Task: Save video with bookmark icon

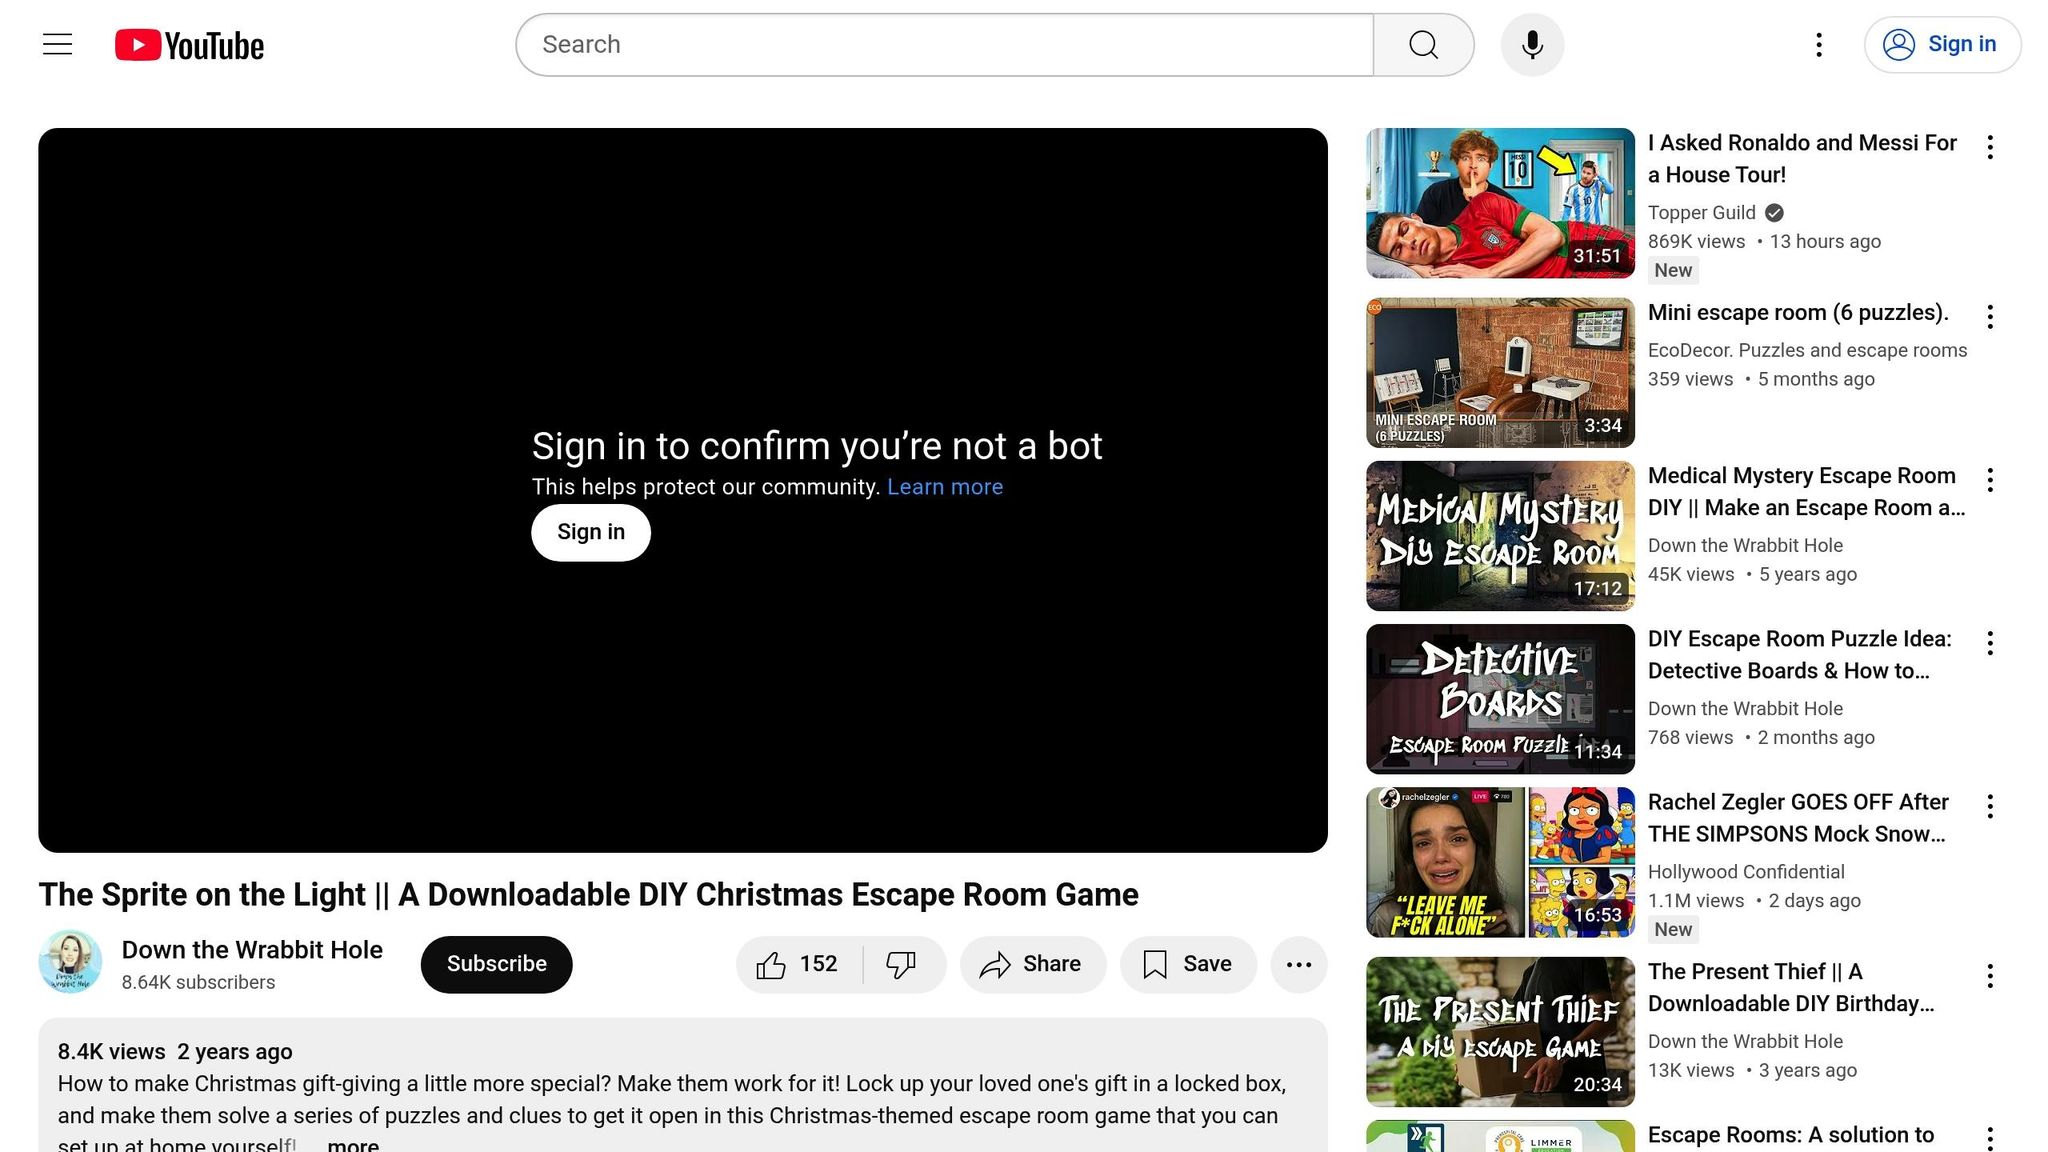Action: point(1187,964)
